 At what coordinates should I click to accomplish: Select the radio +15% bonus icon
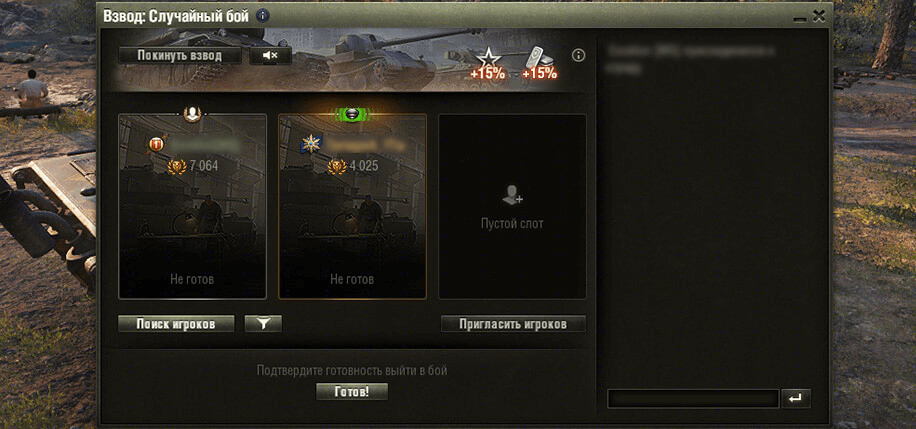point(539,63)
